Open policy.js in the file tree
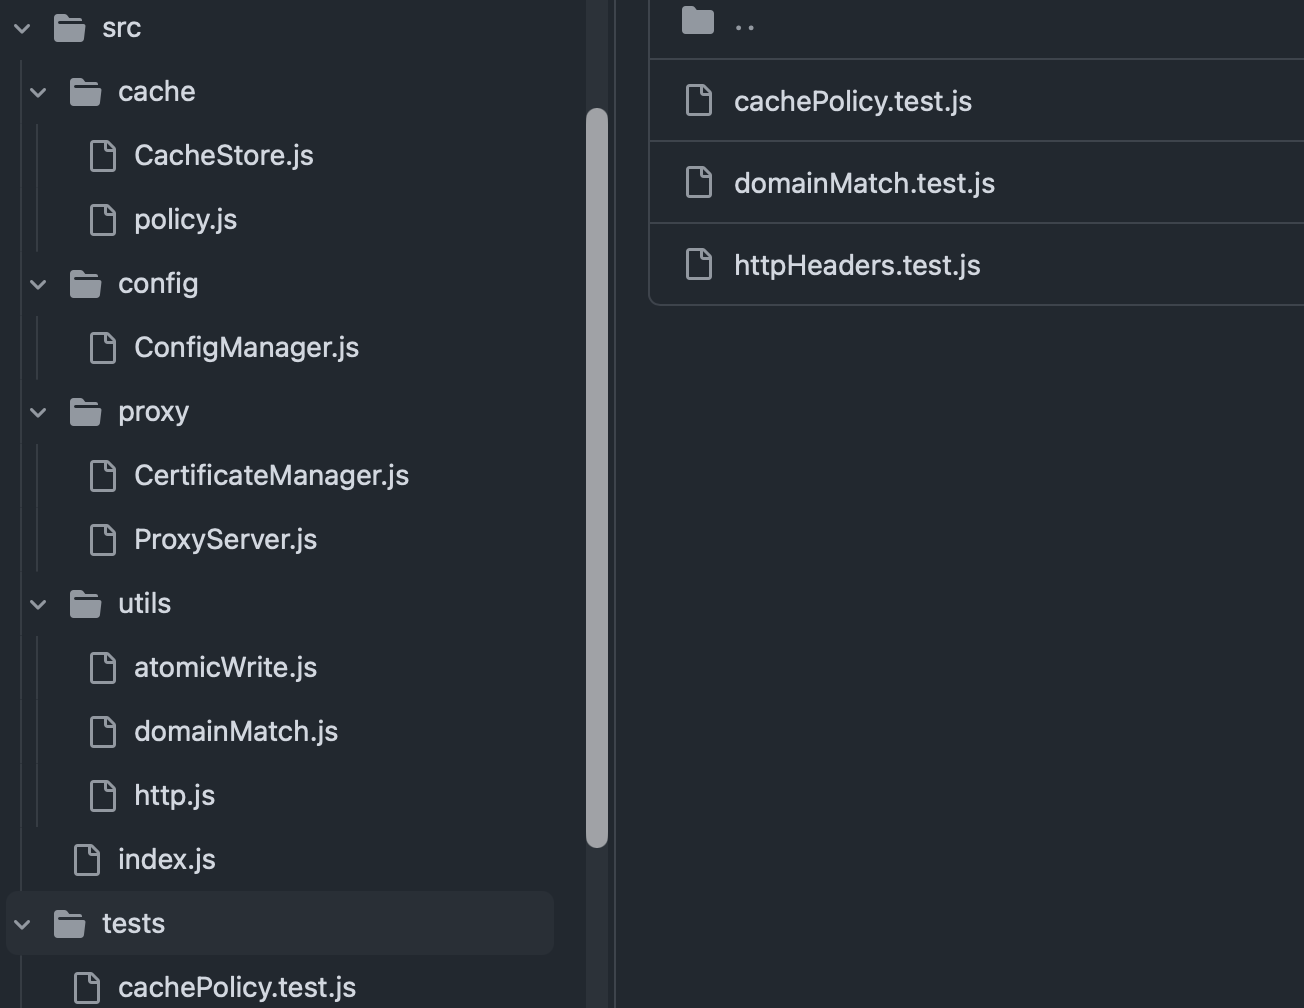This screenshot has height=1008, width=1304. (x=185, y=220)
